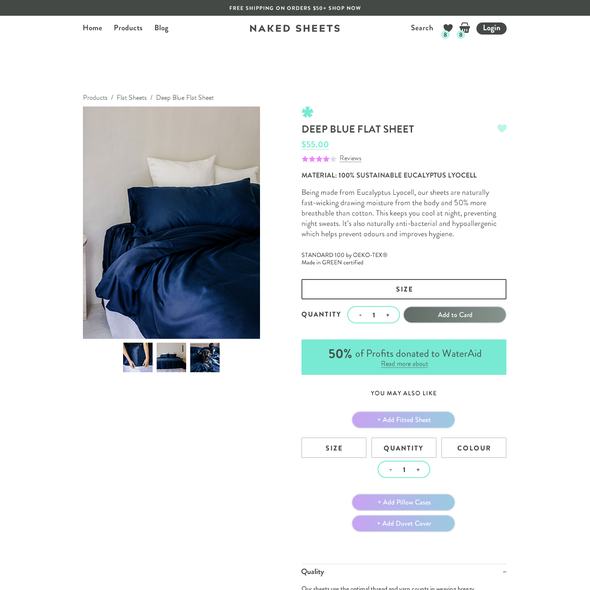Viewport: 590px width, 590px height.
Task: Click Add Pillow Cases gradient button
Action: [x=403, y=502]
